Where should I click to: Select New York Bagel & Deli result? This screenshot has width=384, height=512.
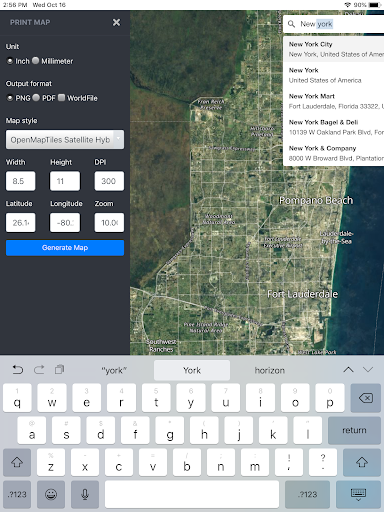point(333,127)
